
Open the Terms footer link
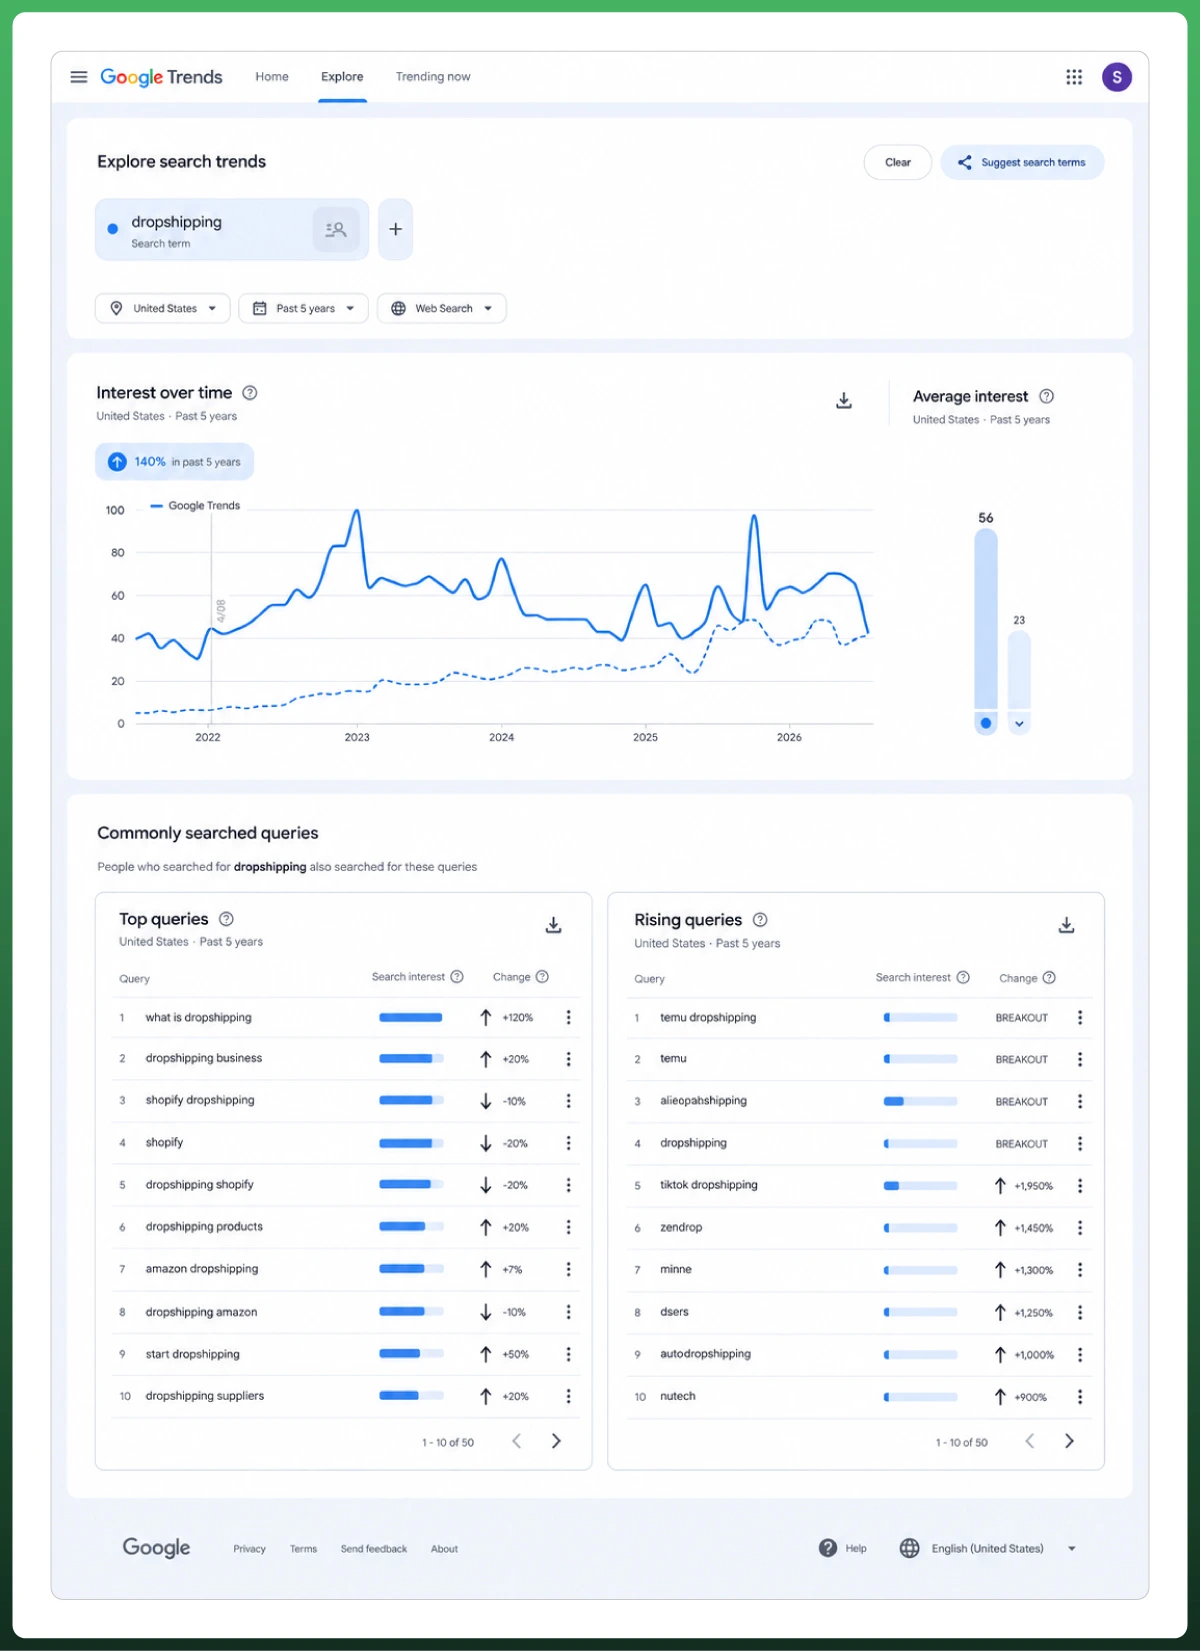(304, 1549)
